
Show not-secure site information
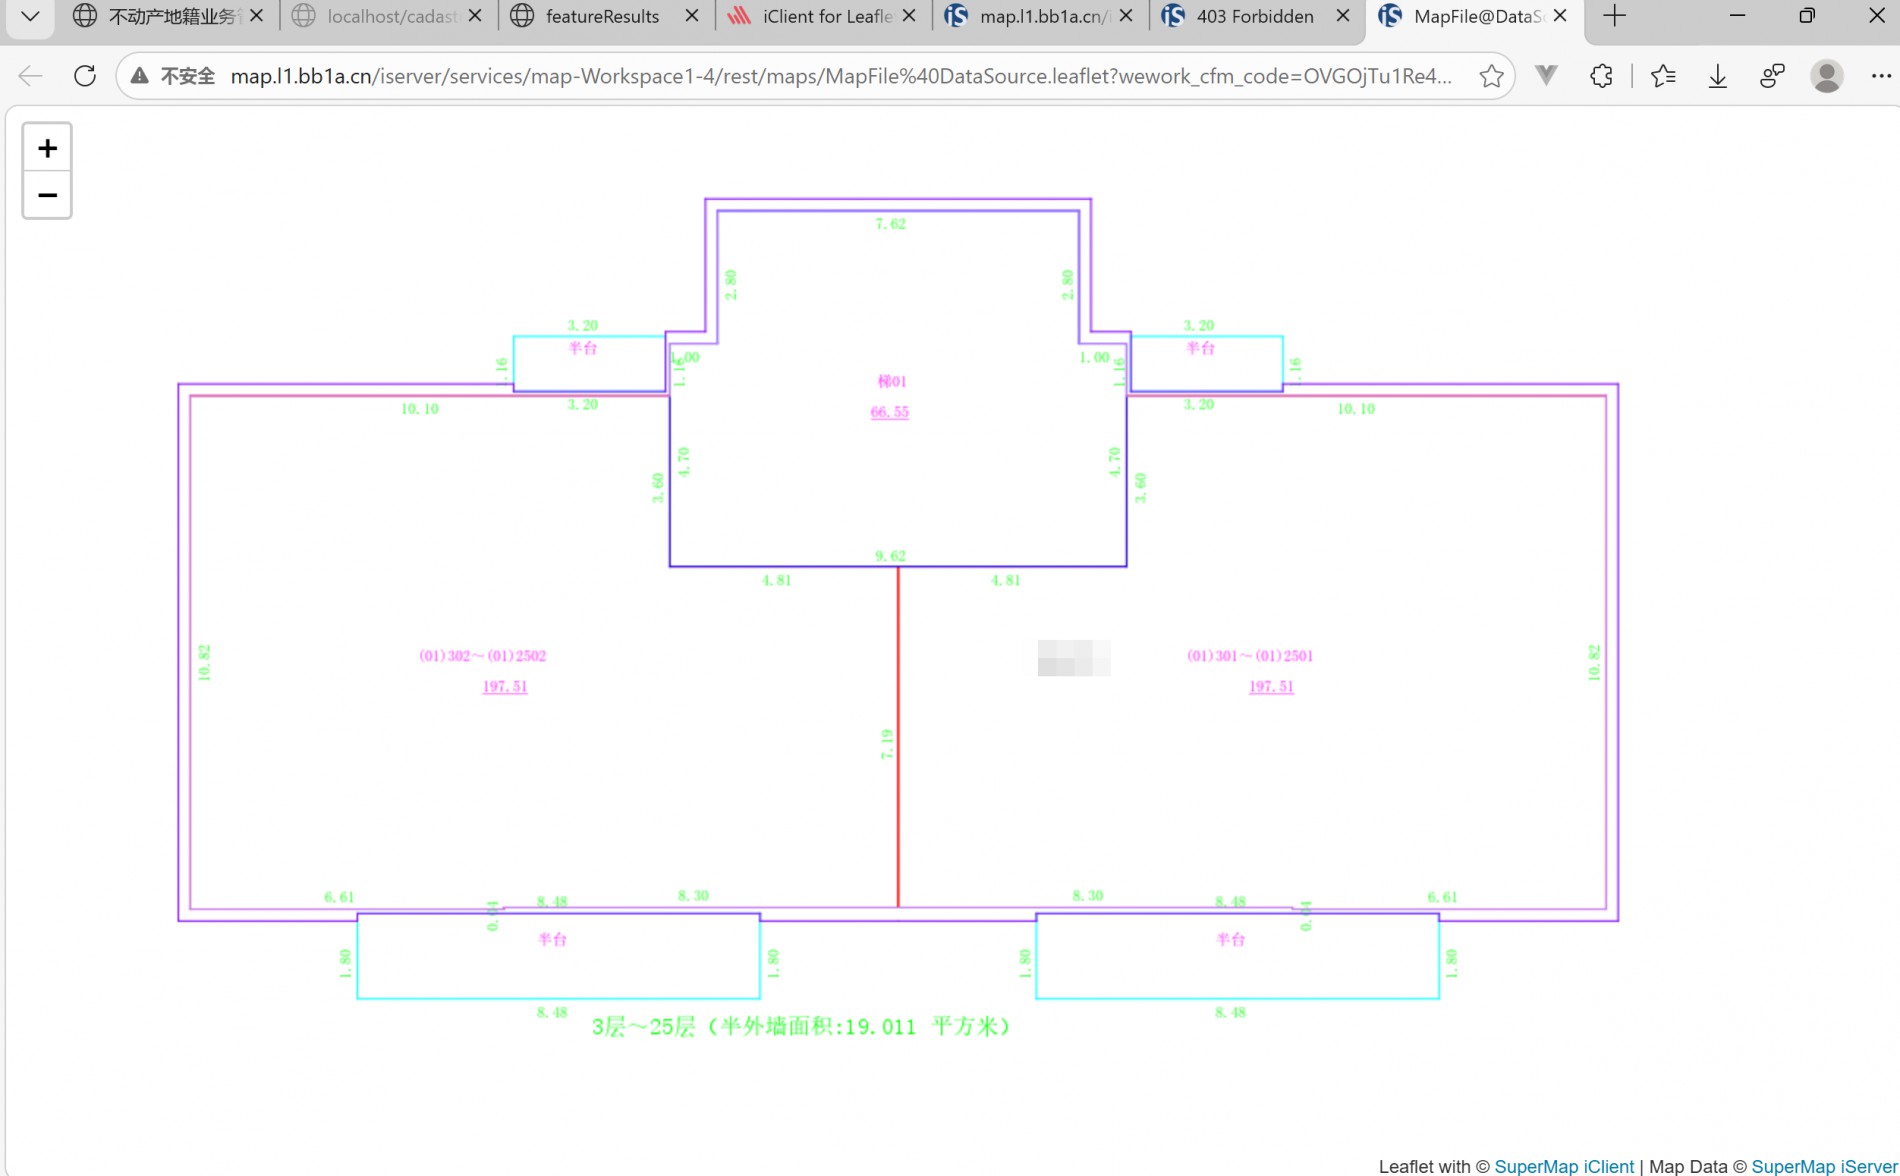pyautogui.click(x=174, y=76)
